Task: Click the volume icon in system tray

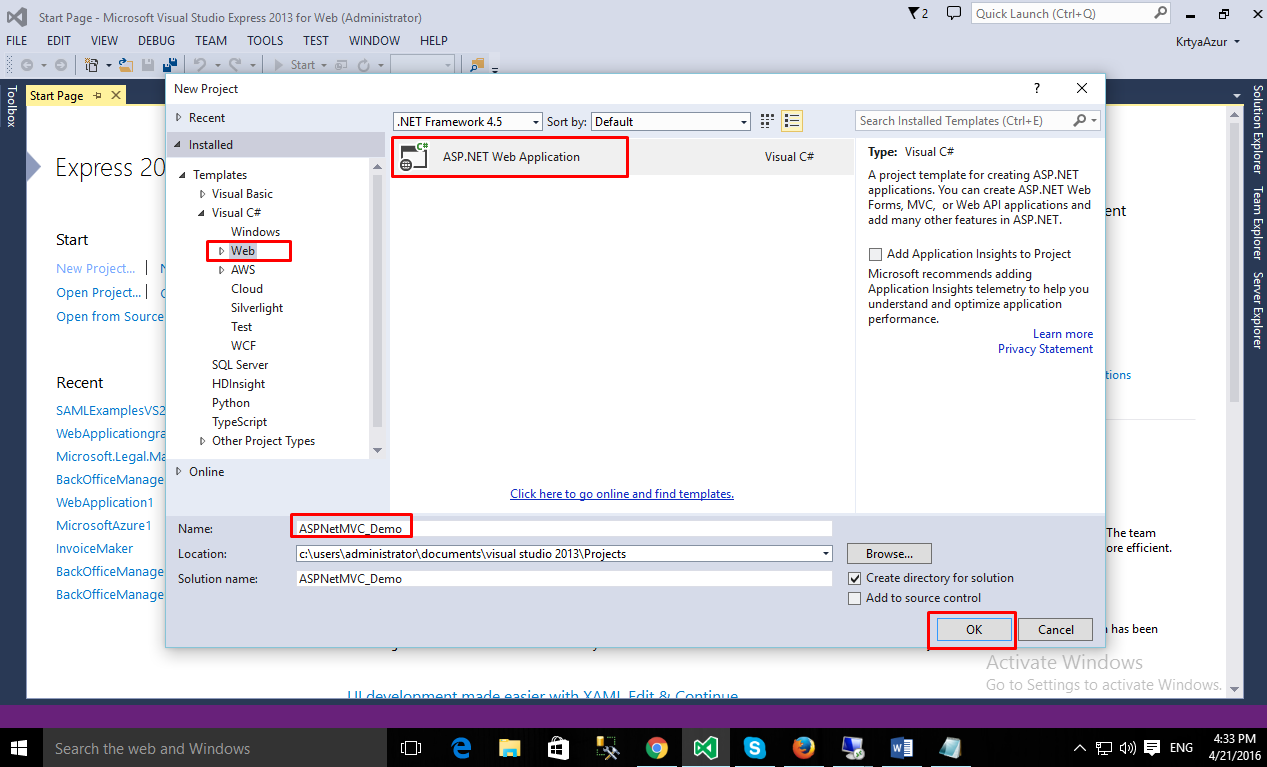Action: [1128, 748]
